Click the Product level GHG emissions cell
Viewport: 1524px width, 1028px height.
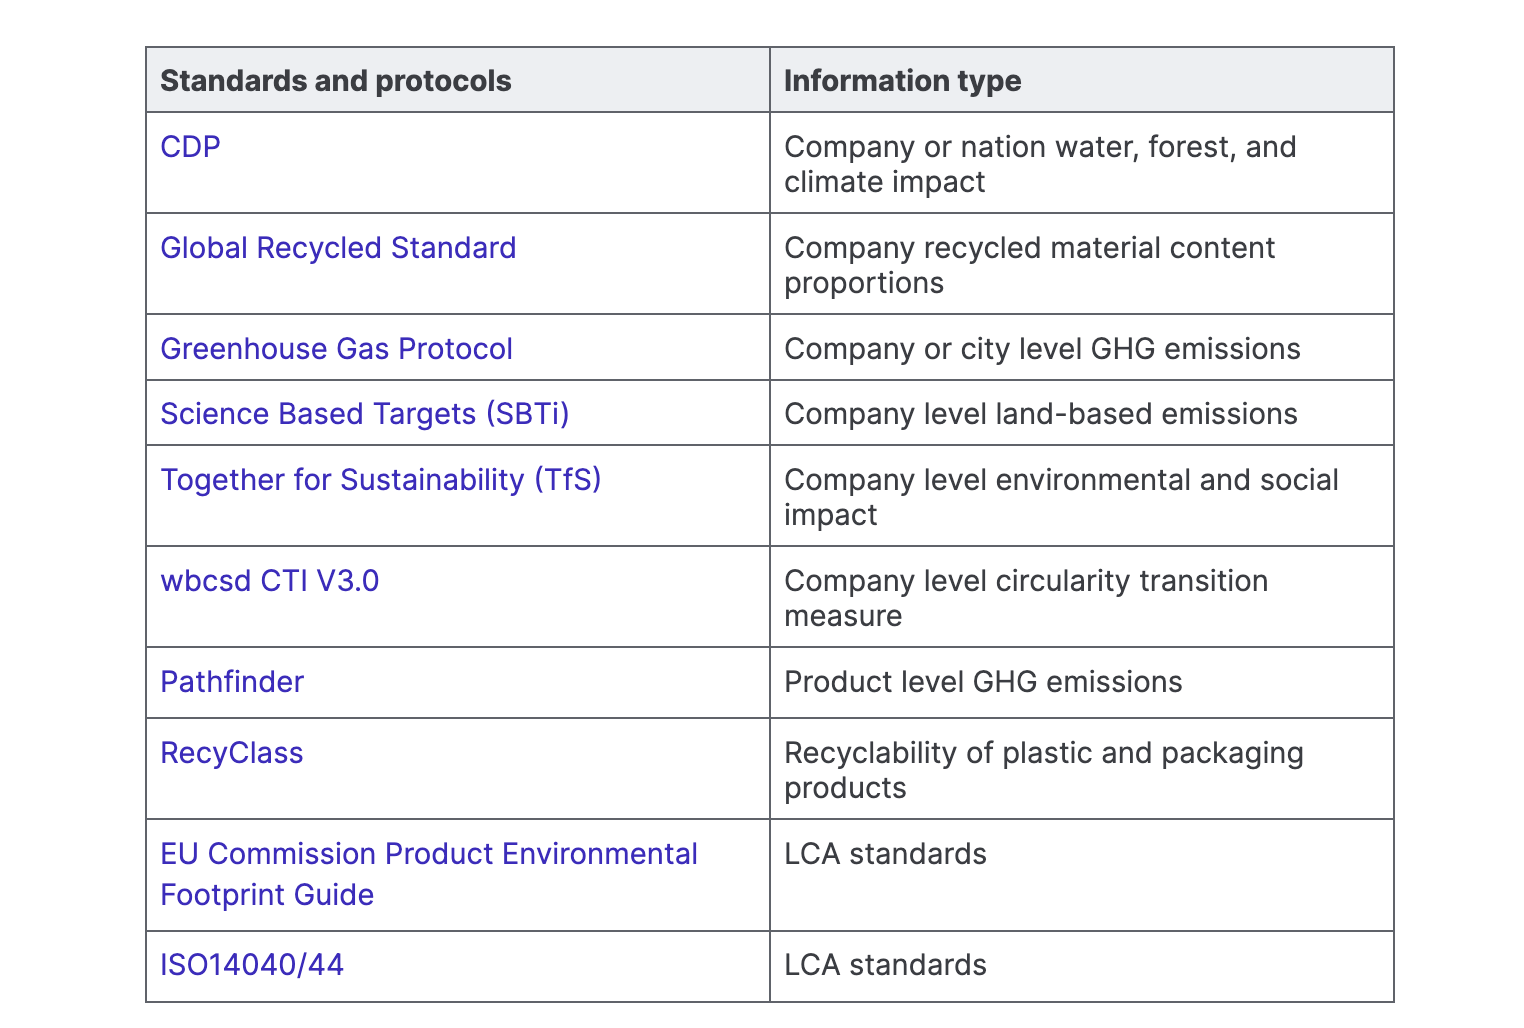coord(982,682)
